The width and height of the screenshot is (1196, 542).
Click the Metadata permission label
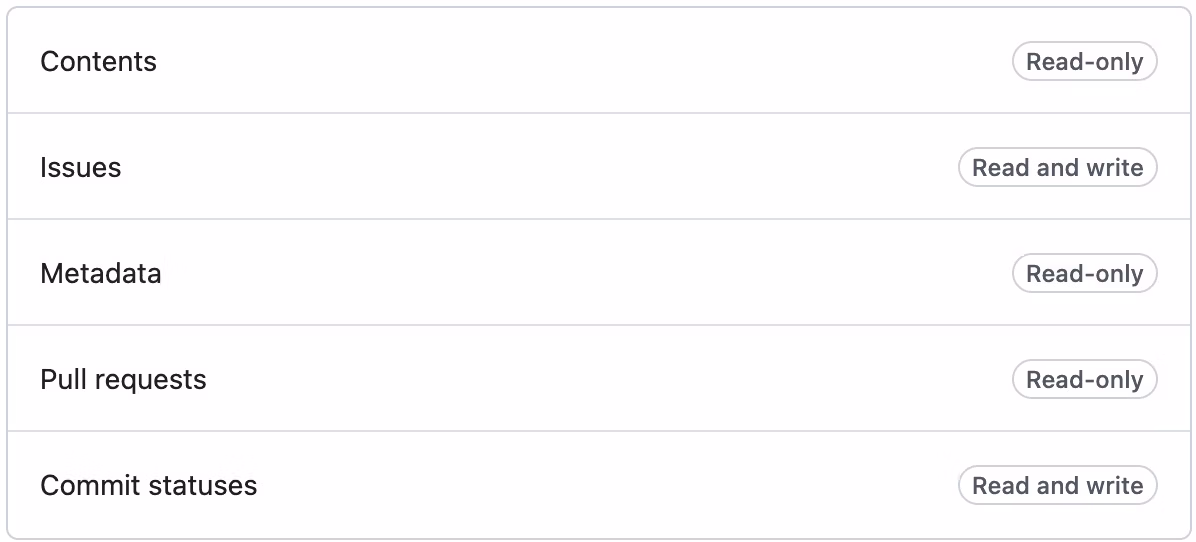click(x=100, y=274)
